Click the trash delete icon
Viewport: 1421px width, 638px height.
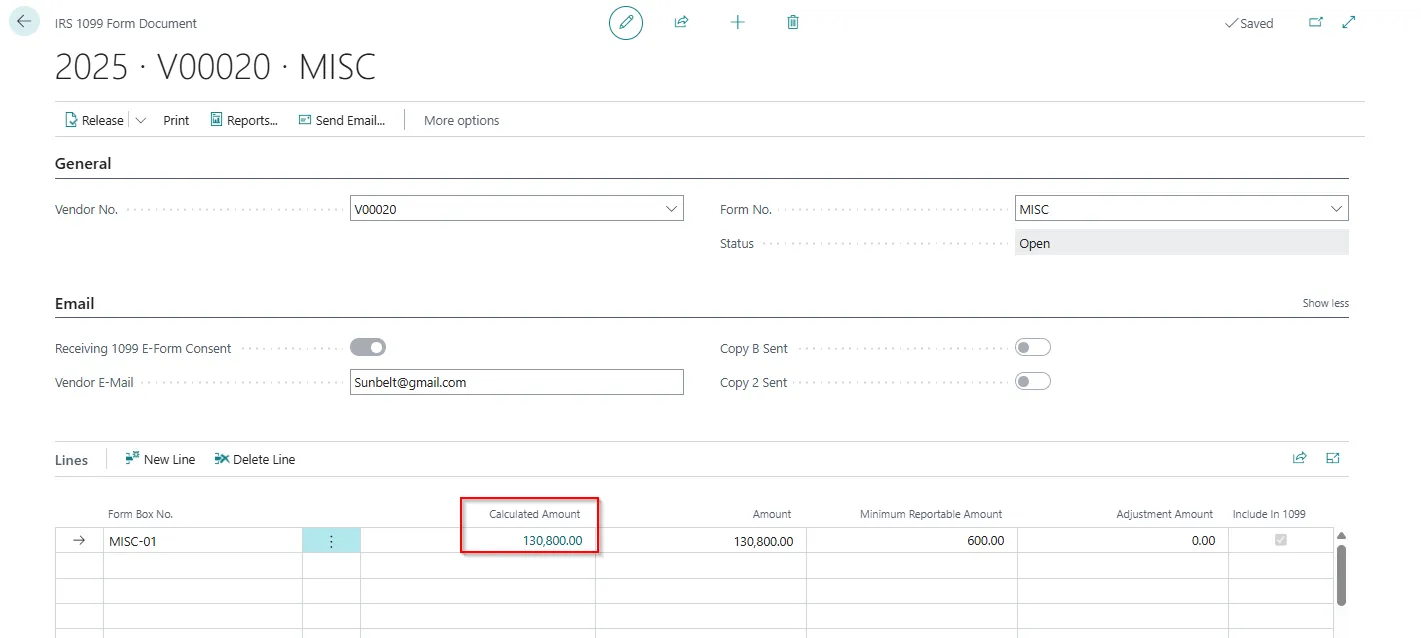(x=793, y=22)
